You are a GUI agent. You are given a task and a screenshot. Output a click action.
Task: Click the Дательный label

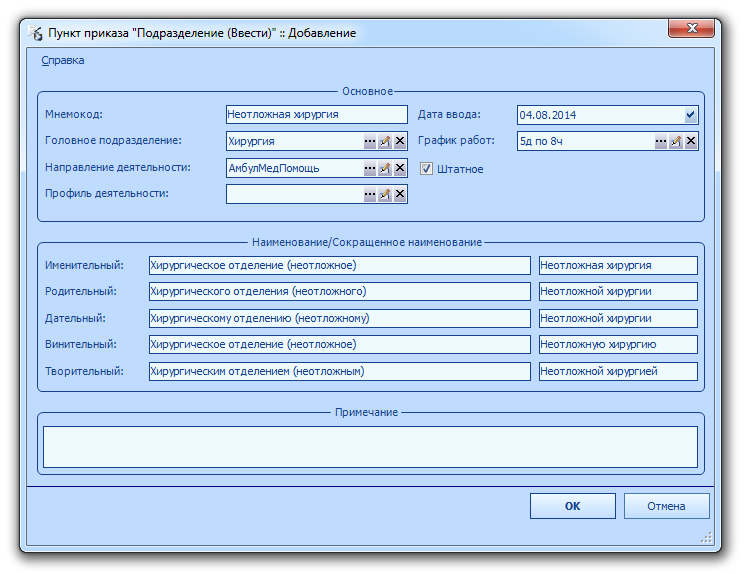75,318
